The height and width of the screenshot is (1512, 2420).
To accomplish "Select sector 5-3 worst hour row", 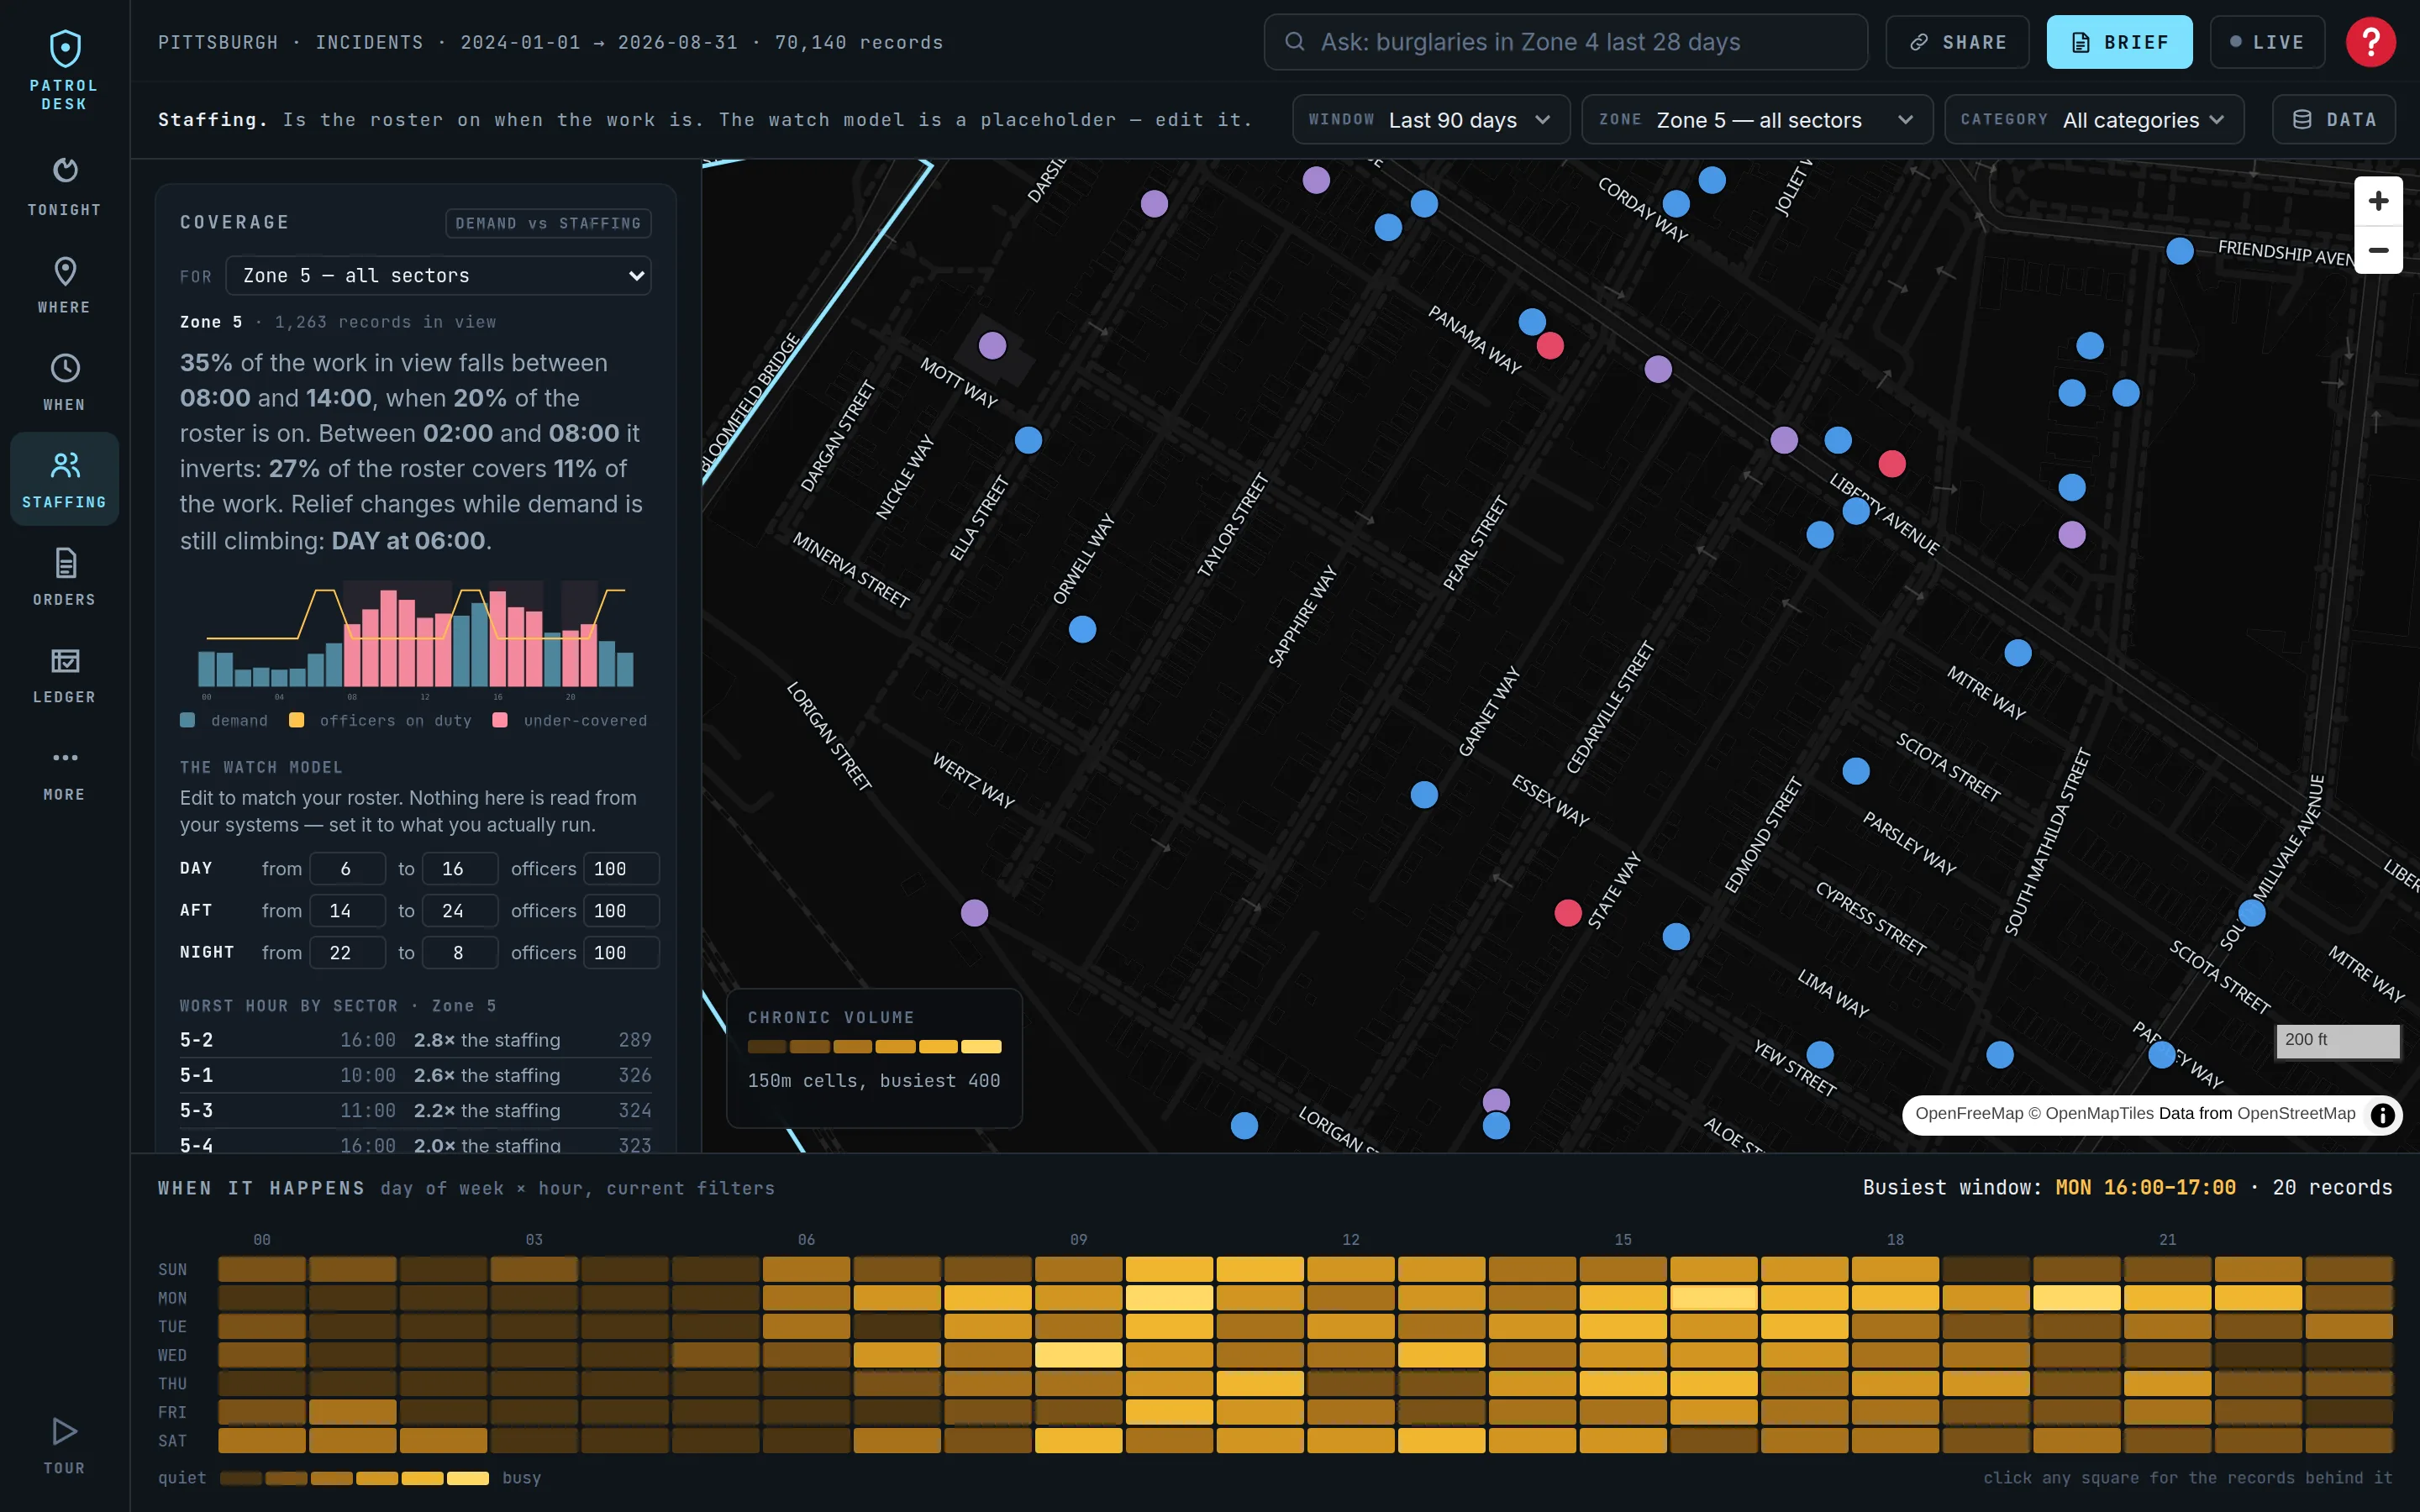I will coord(415,1110).
